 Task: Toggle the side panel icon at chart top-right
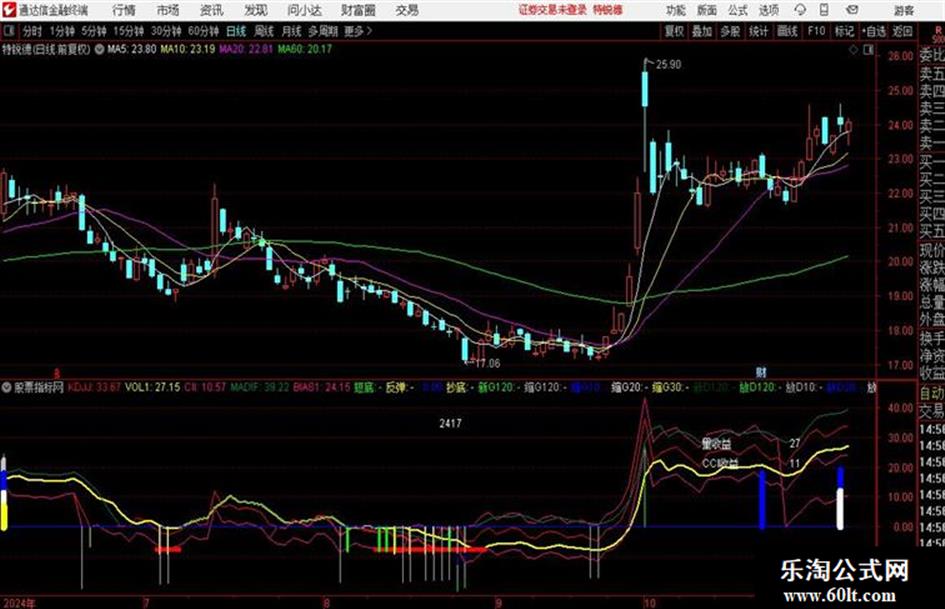click(x=868, y=51)
